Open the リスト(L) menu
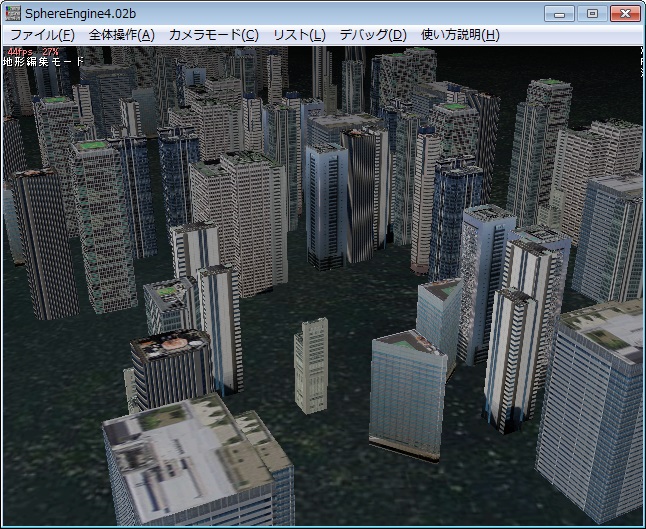This screenshot has height=529, width=646. [299, 35]
